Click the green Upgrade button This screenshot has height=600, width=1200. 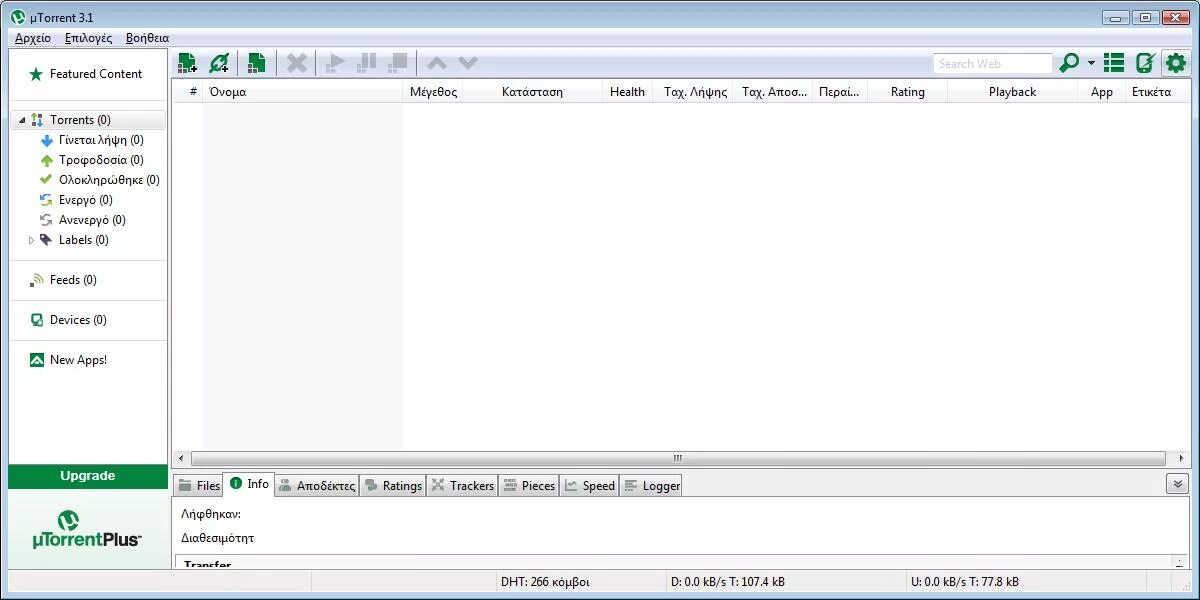(x=88, y=476)
